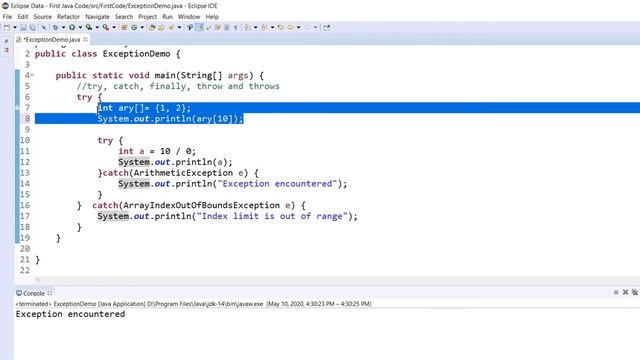
Task: Open the Search menu
Action: tap(124, 17)
